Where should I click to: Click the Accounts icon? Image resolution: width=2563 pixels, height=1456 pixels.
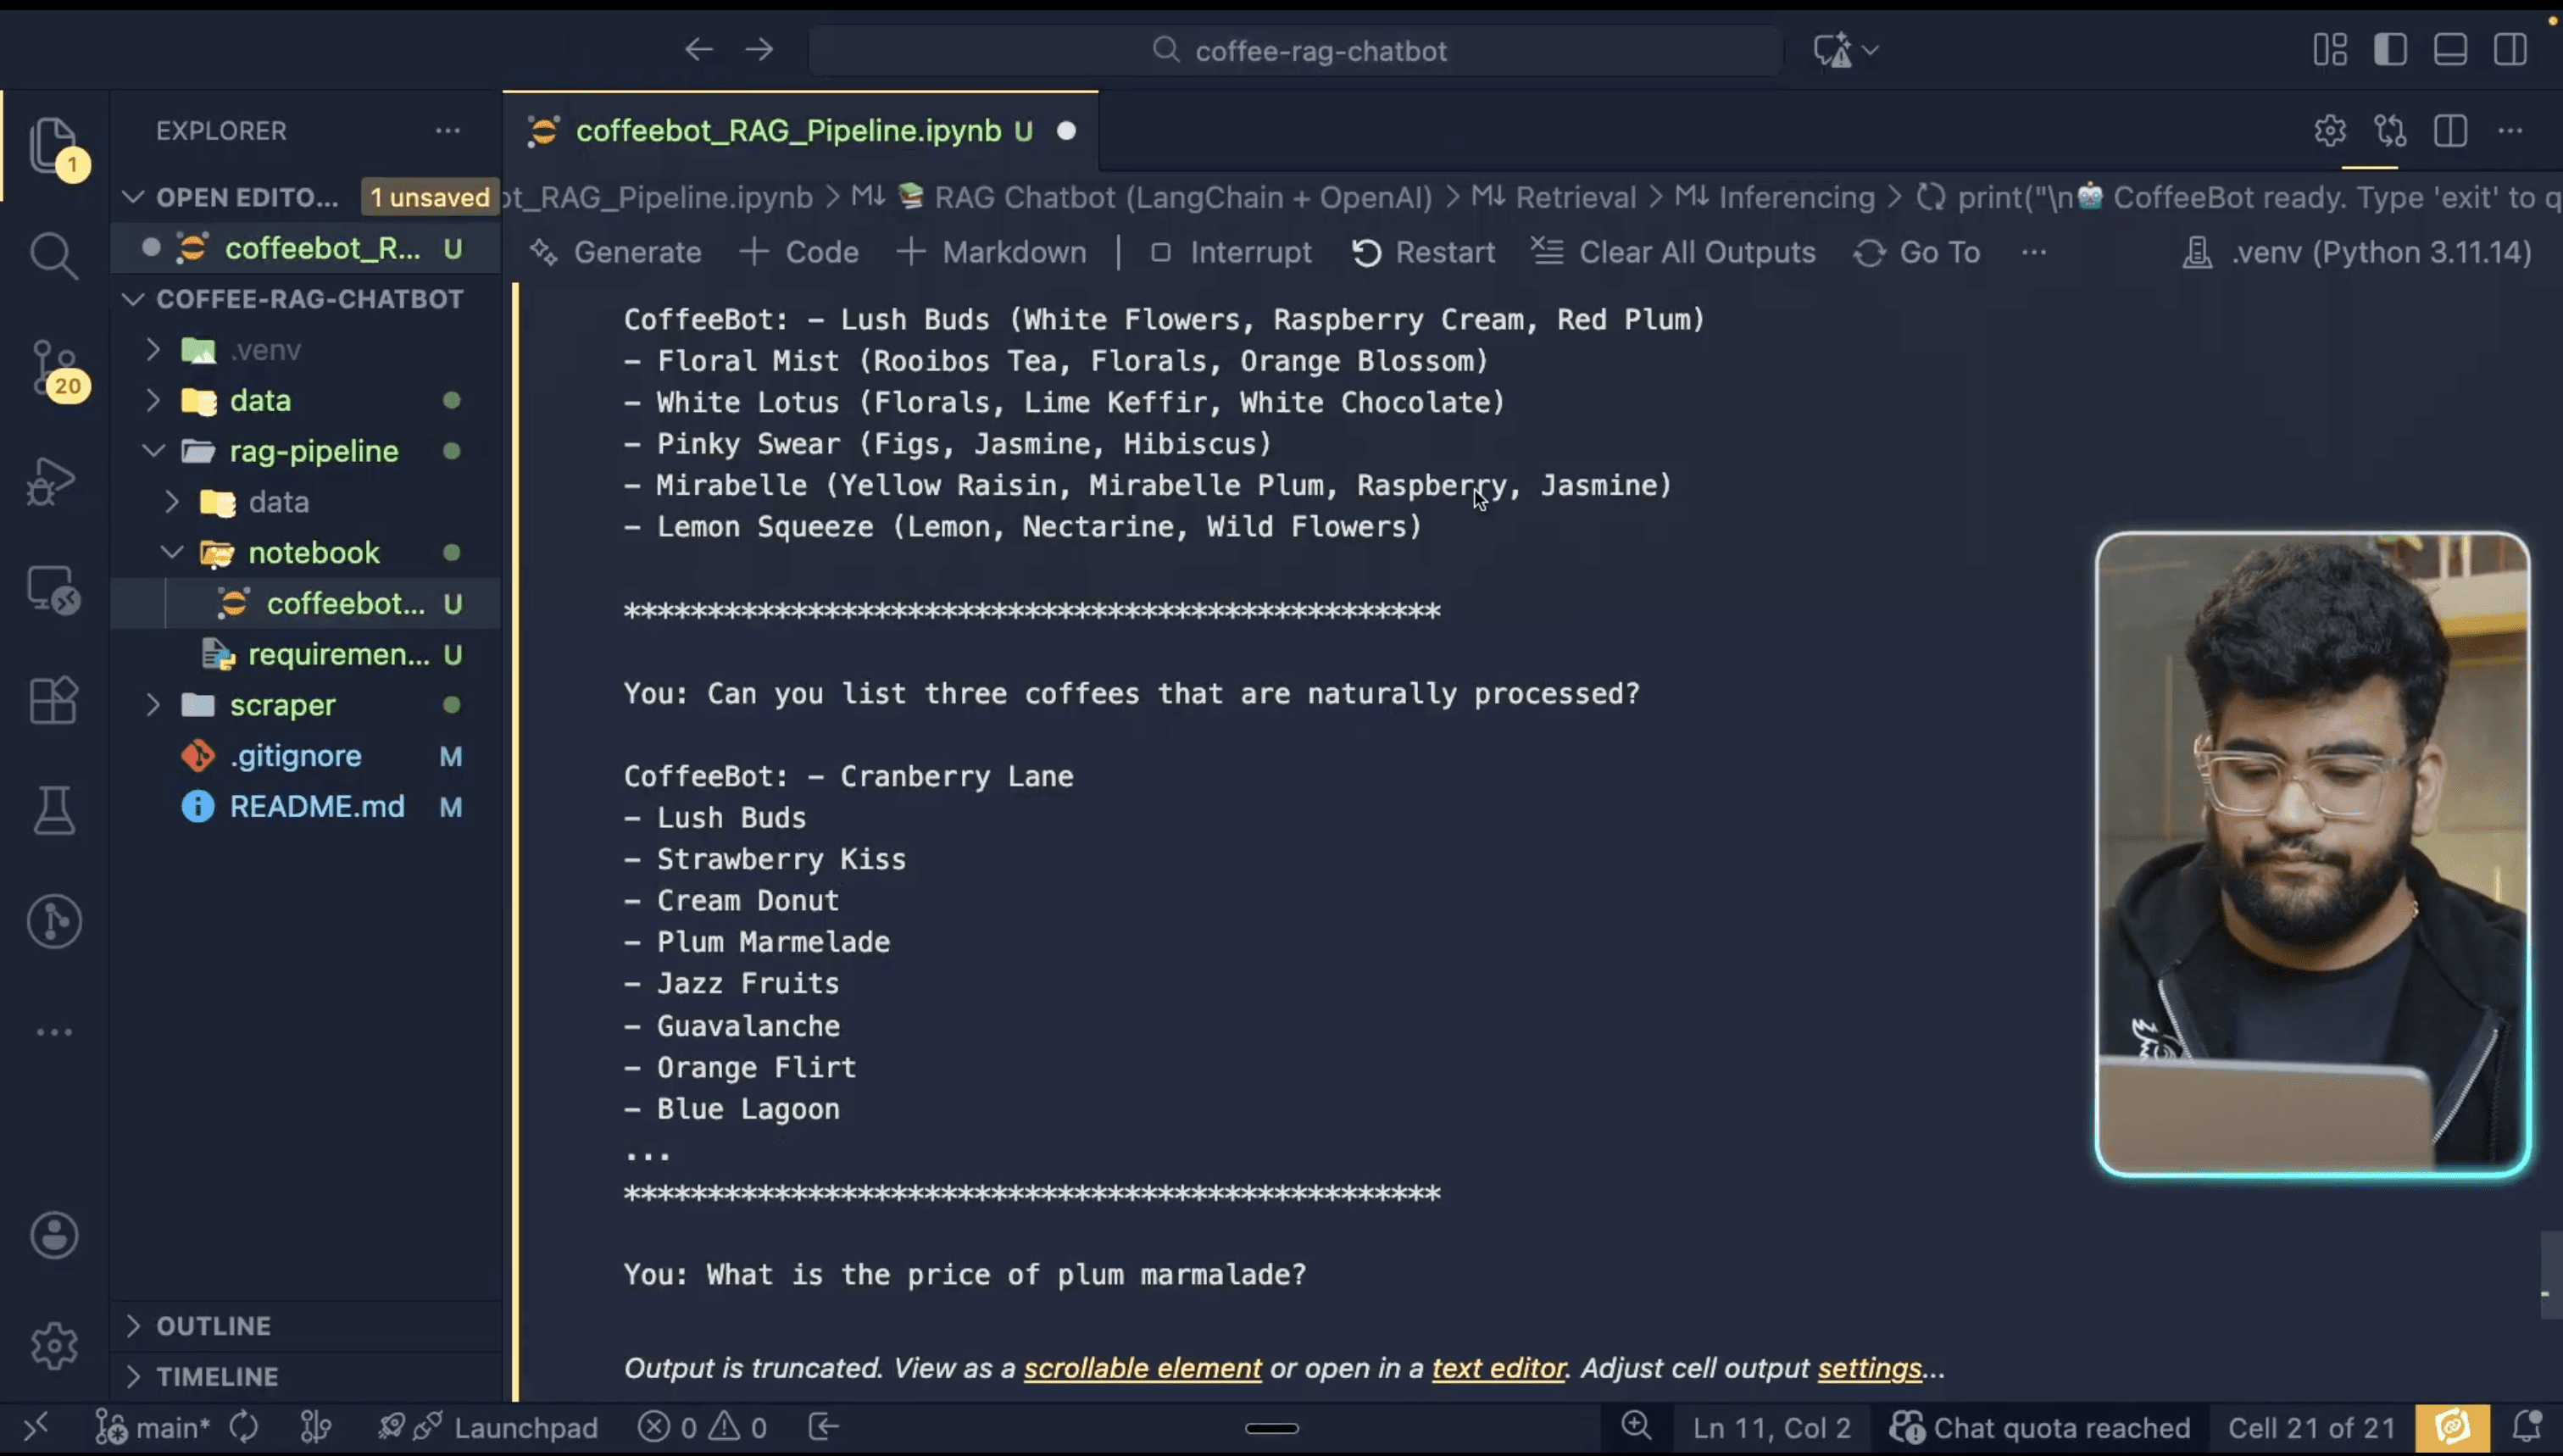tap(53, 1236)
